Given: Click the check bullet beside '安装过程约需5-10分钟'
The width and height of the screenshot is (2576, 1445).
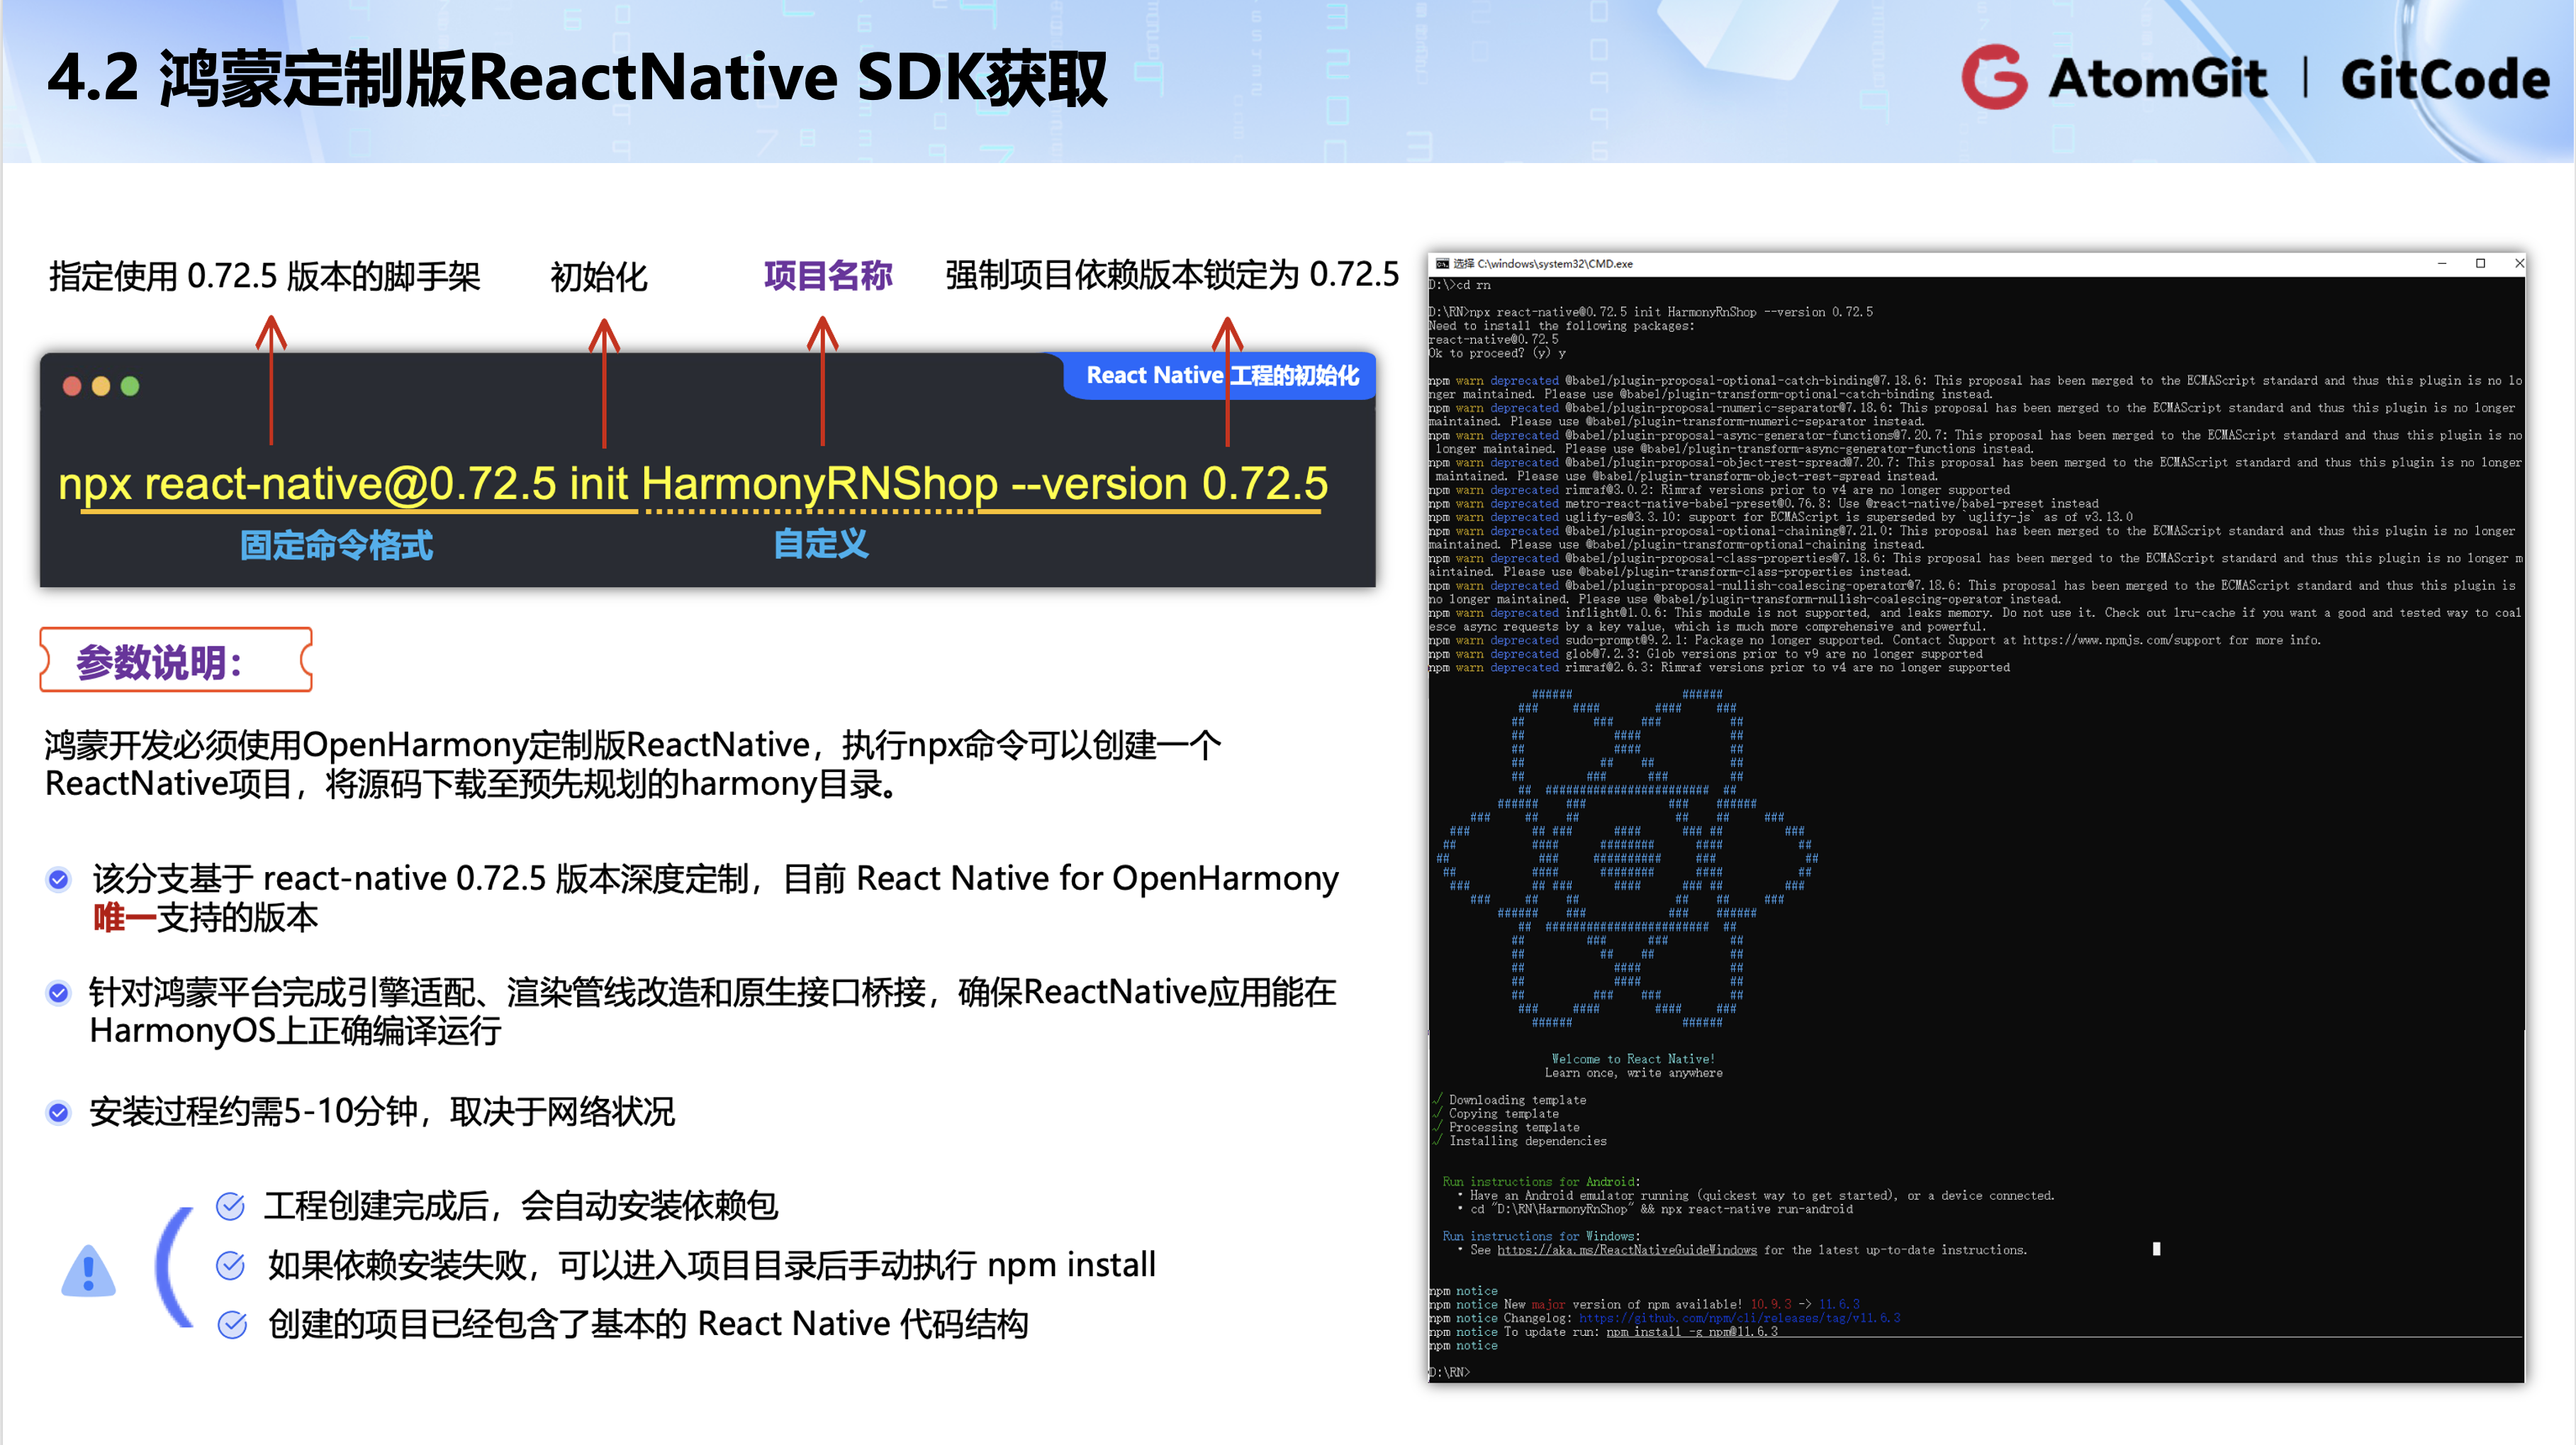Looking at the screenshot, I should 59,1112.
